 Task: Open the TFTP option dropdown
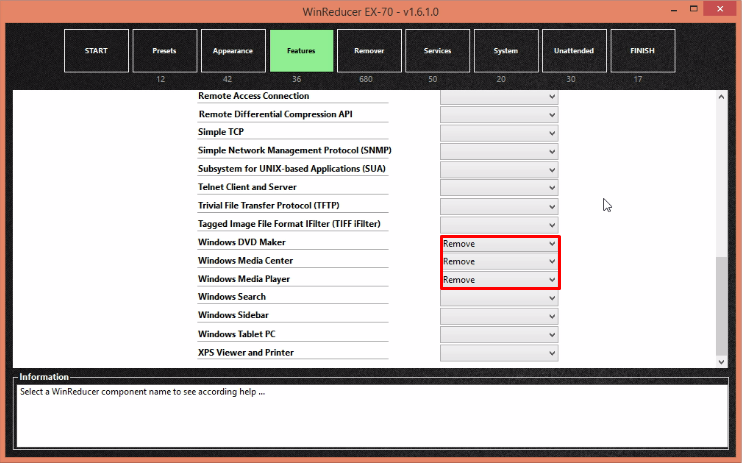[x=499, y=206]
